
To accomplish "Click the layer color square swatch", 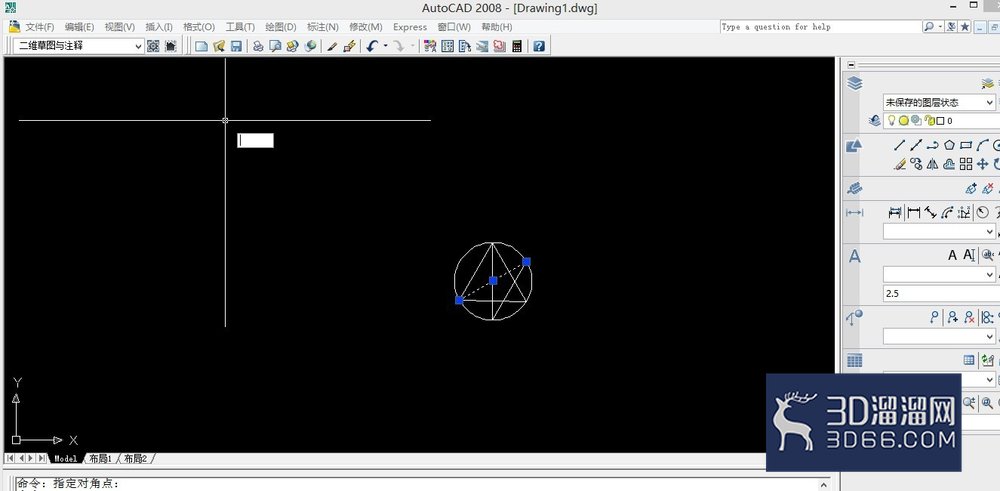I will click(x=940, y=121).
